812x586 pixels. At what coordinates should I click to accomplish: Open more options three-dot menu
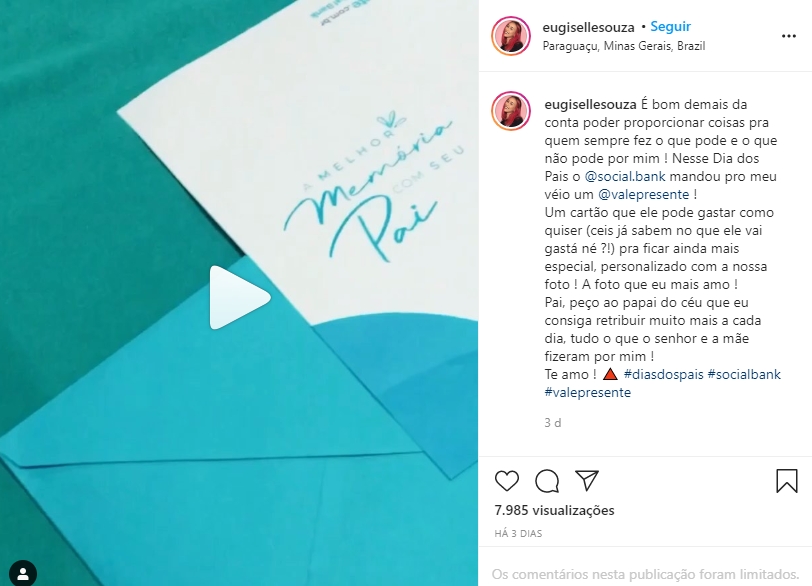click(789, 36)
